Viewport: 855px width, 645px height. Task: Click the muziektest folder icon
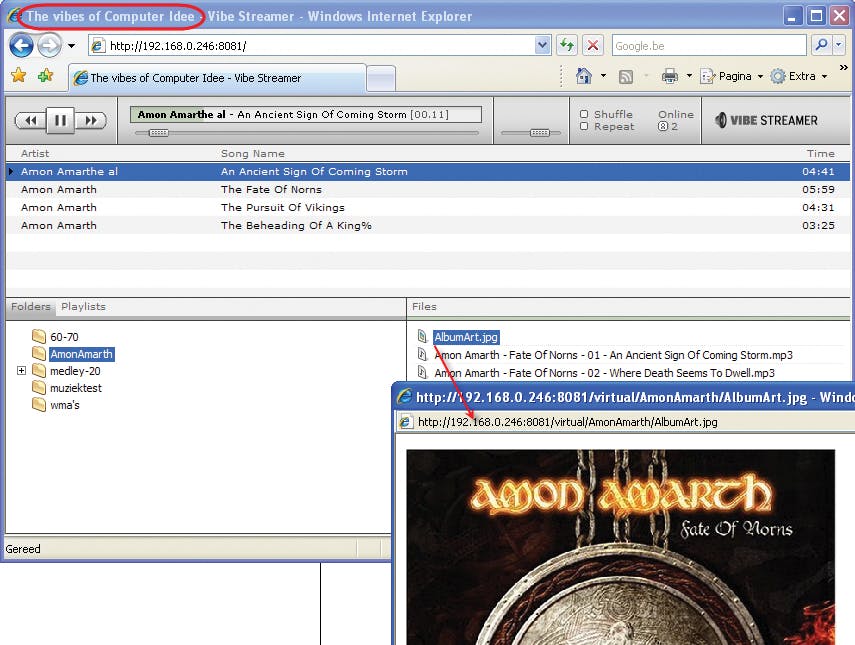pyautogui.click(x=39, y=387)
